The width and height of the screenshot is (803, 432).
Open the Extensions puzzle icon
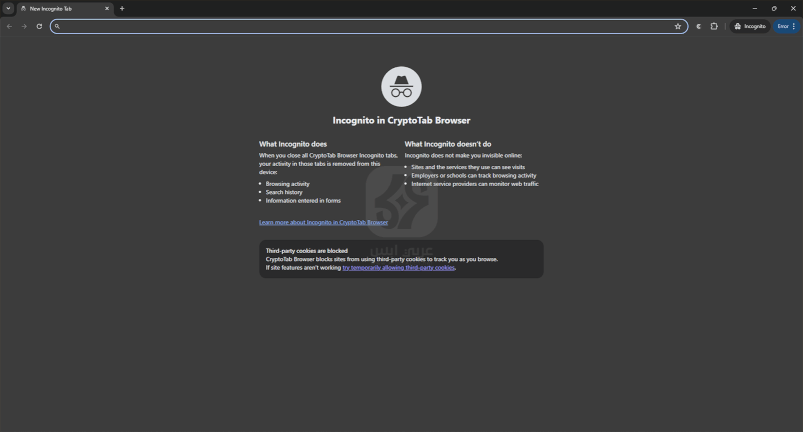714,26
